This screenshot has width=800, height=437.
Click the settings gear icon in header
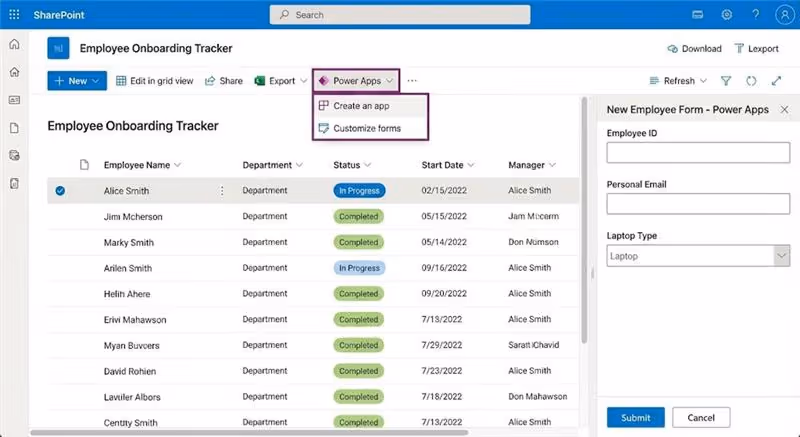727,15
